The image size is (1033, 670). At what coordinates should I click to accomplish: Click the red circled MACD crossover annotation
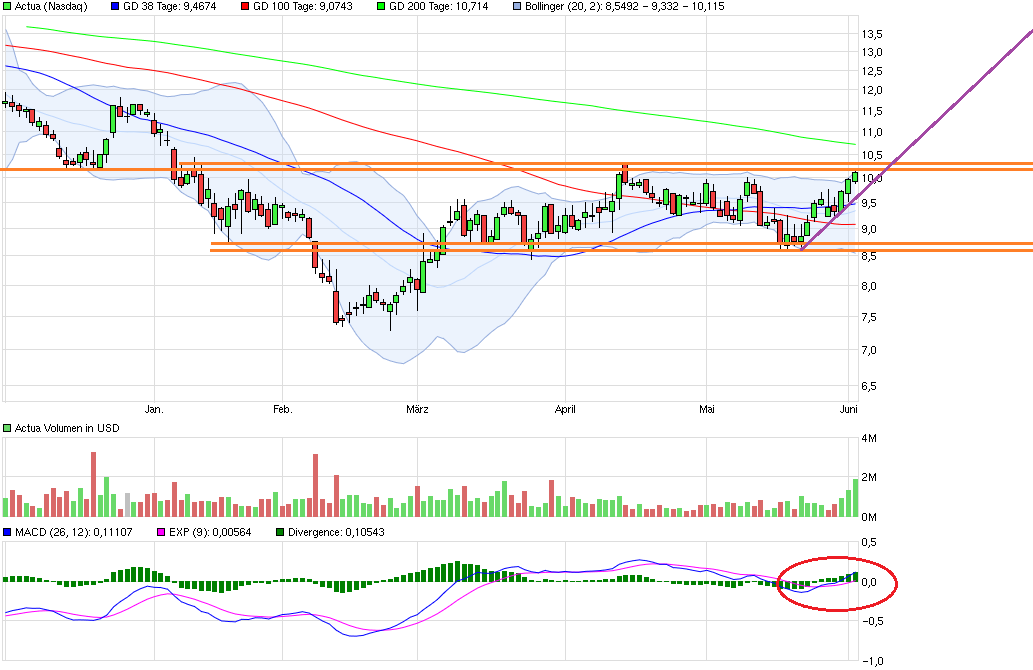(838, 583)
